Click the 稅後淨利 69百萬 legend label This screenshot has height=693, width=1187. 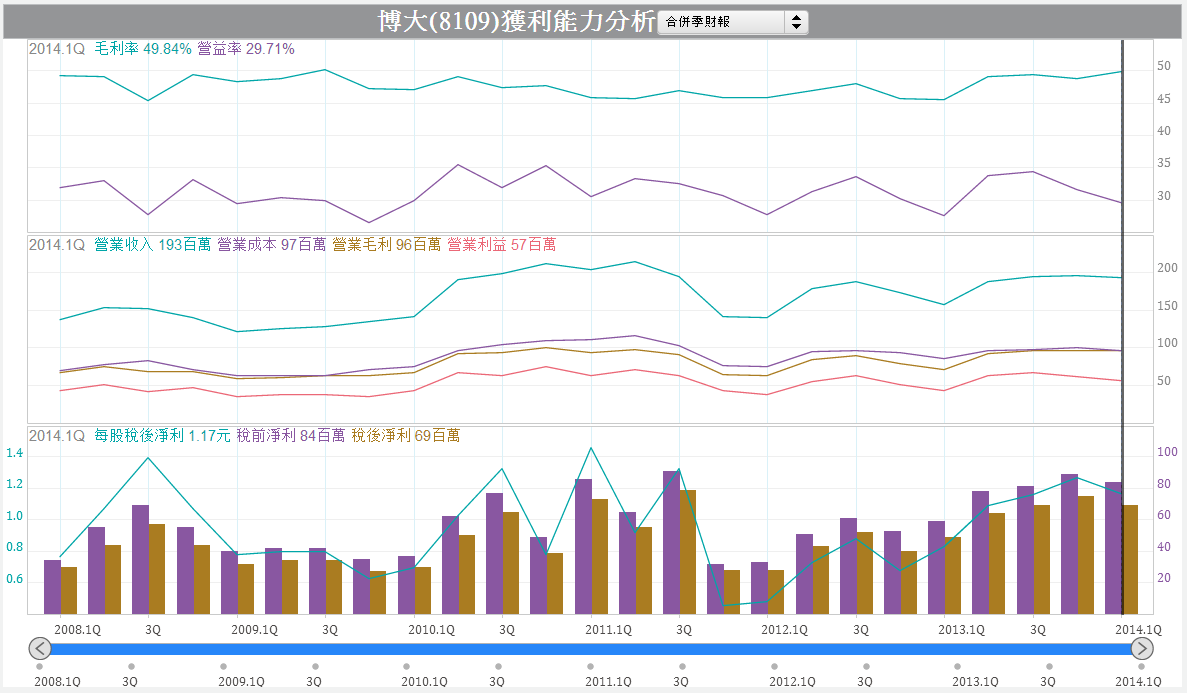[x=406, y=435]
